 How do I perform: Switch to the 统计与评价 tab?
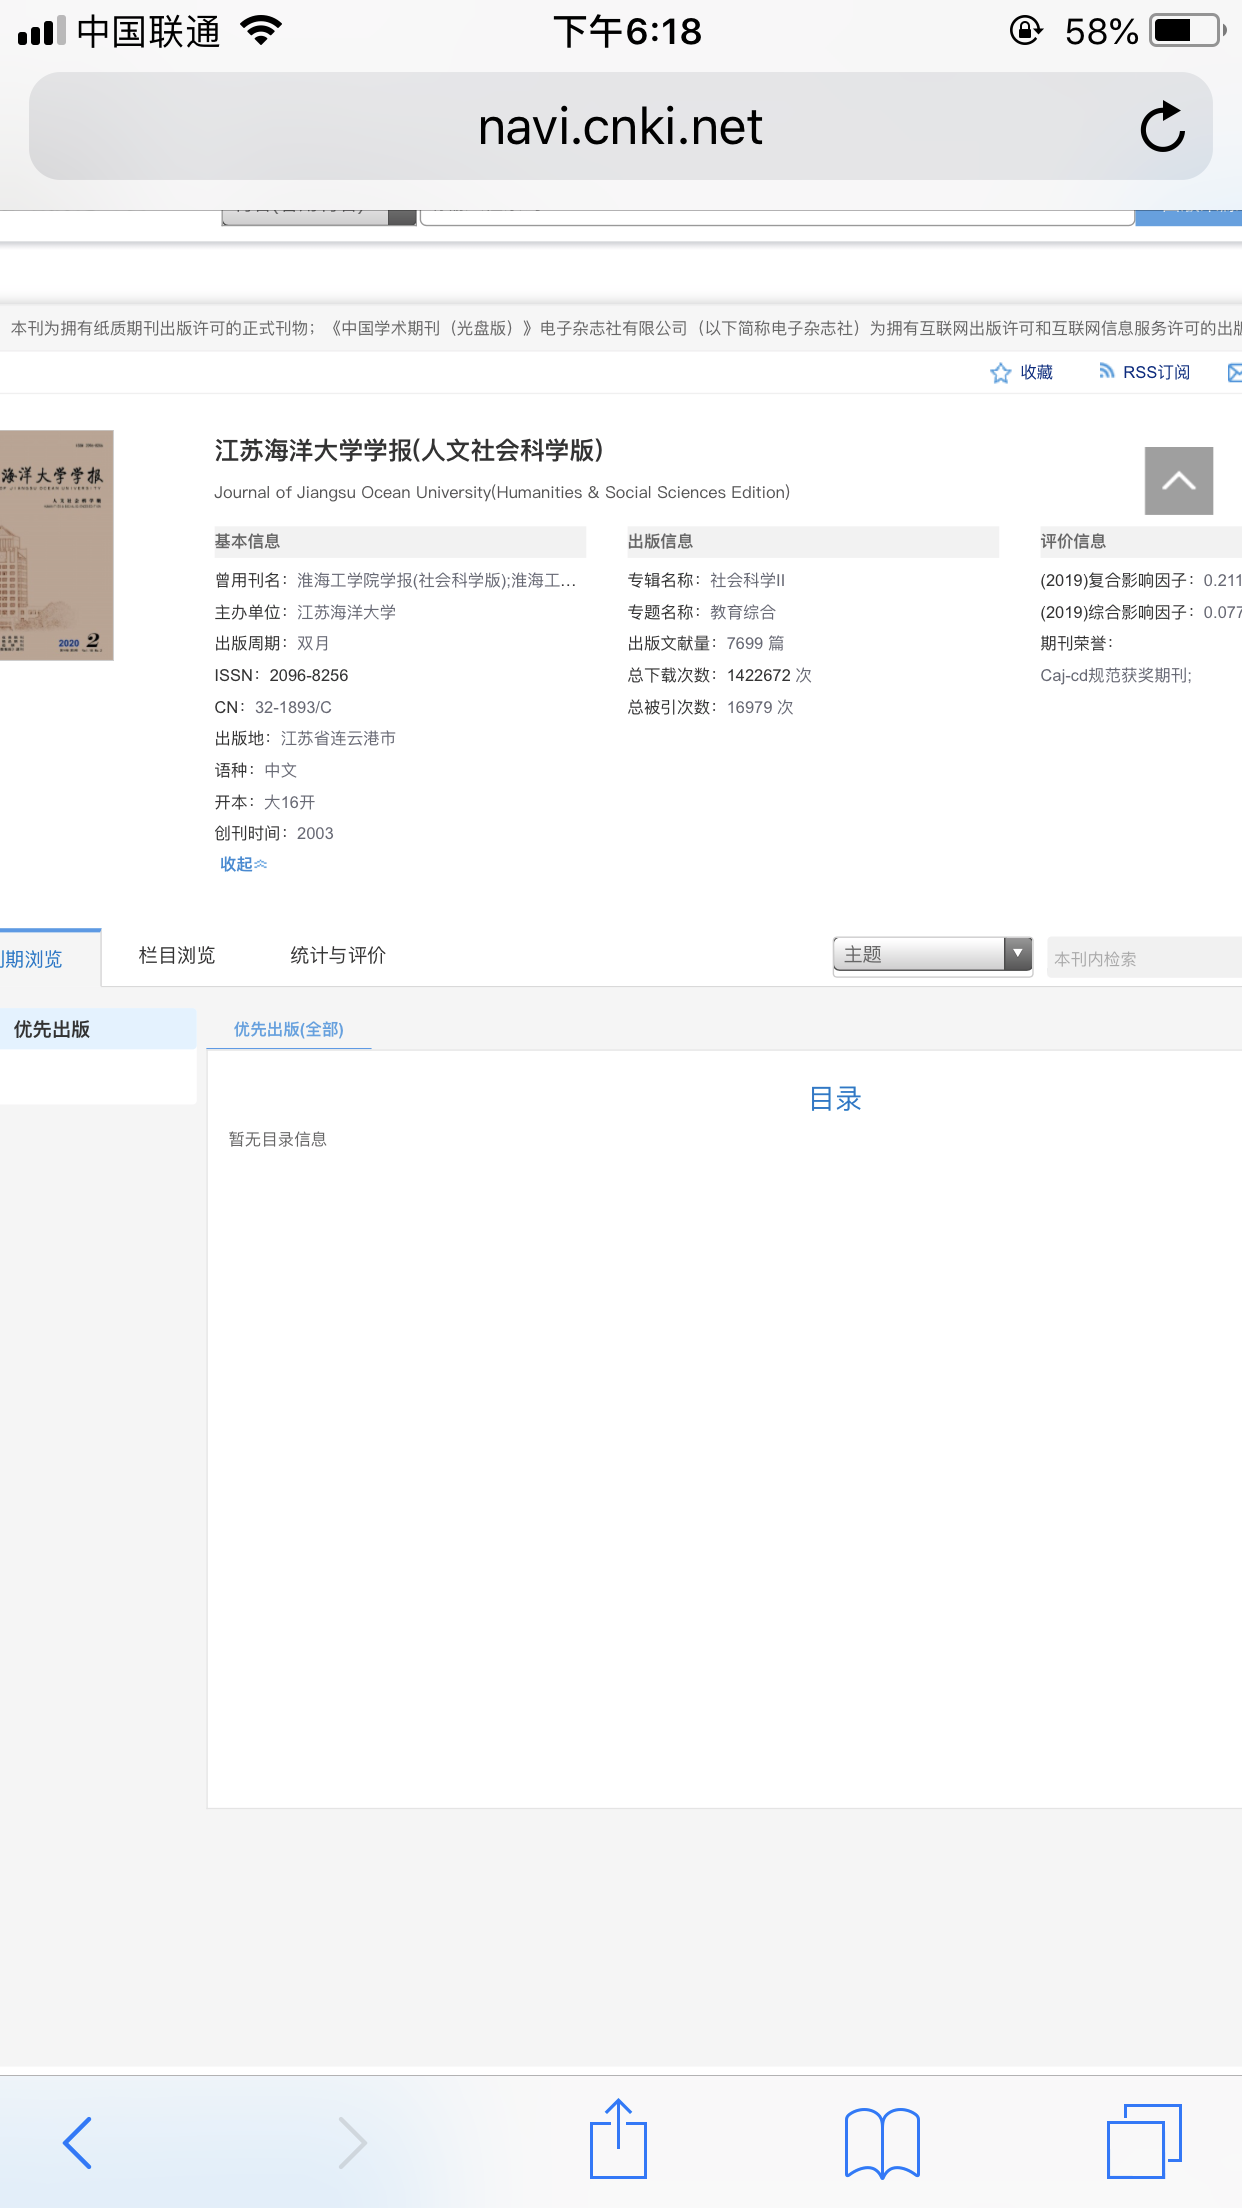point(338,956)
